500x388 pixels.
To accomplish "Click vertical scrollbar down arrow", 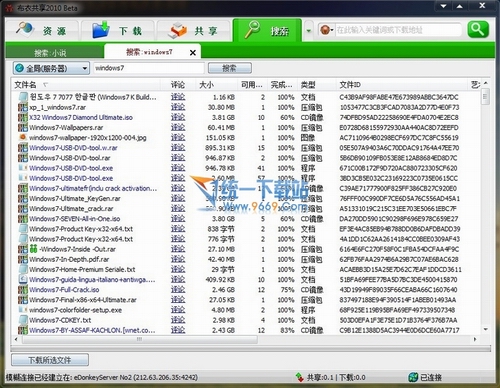I will [486, 330].
